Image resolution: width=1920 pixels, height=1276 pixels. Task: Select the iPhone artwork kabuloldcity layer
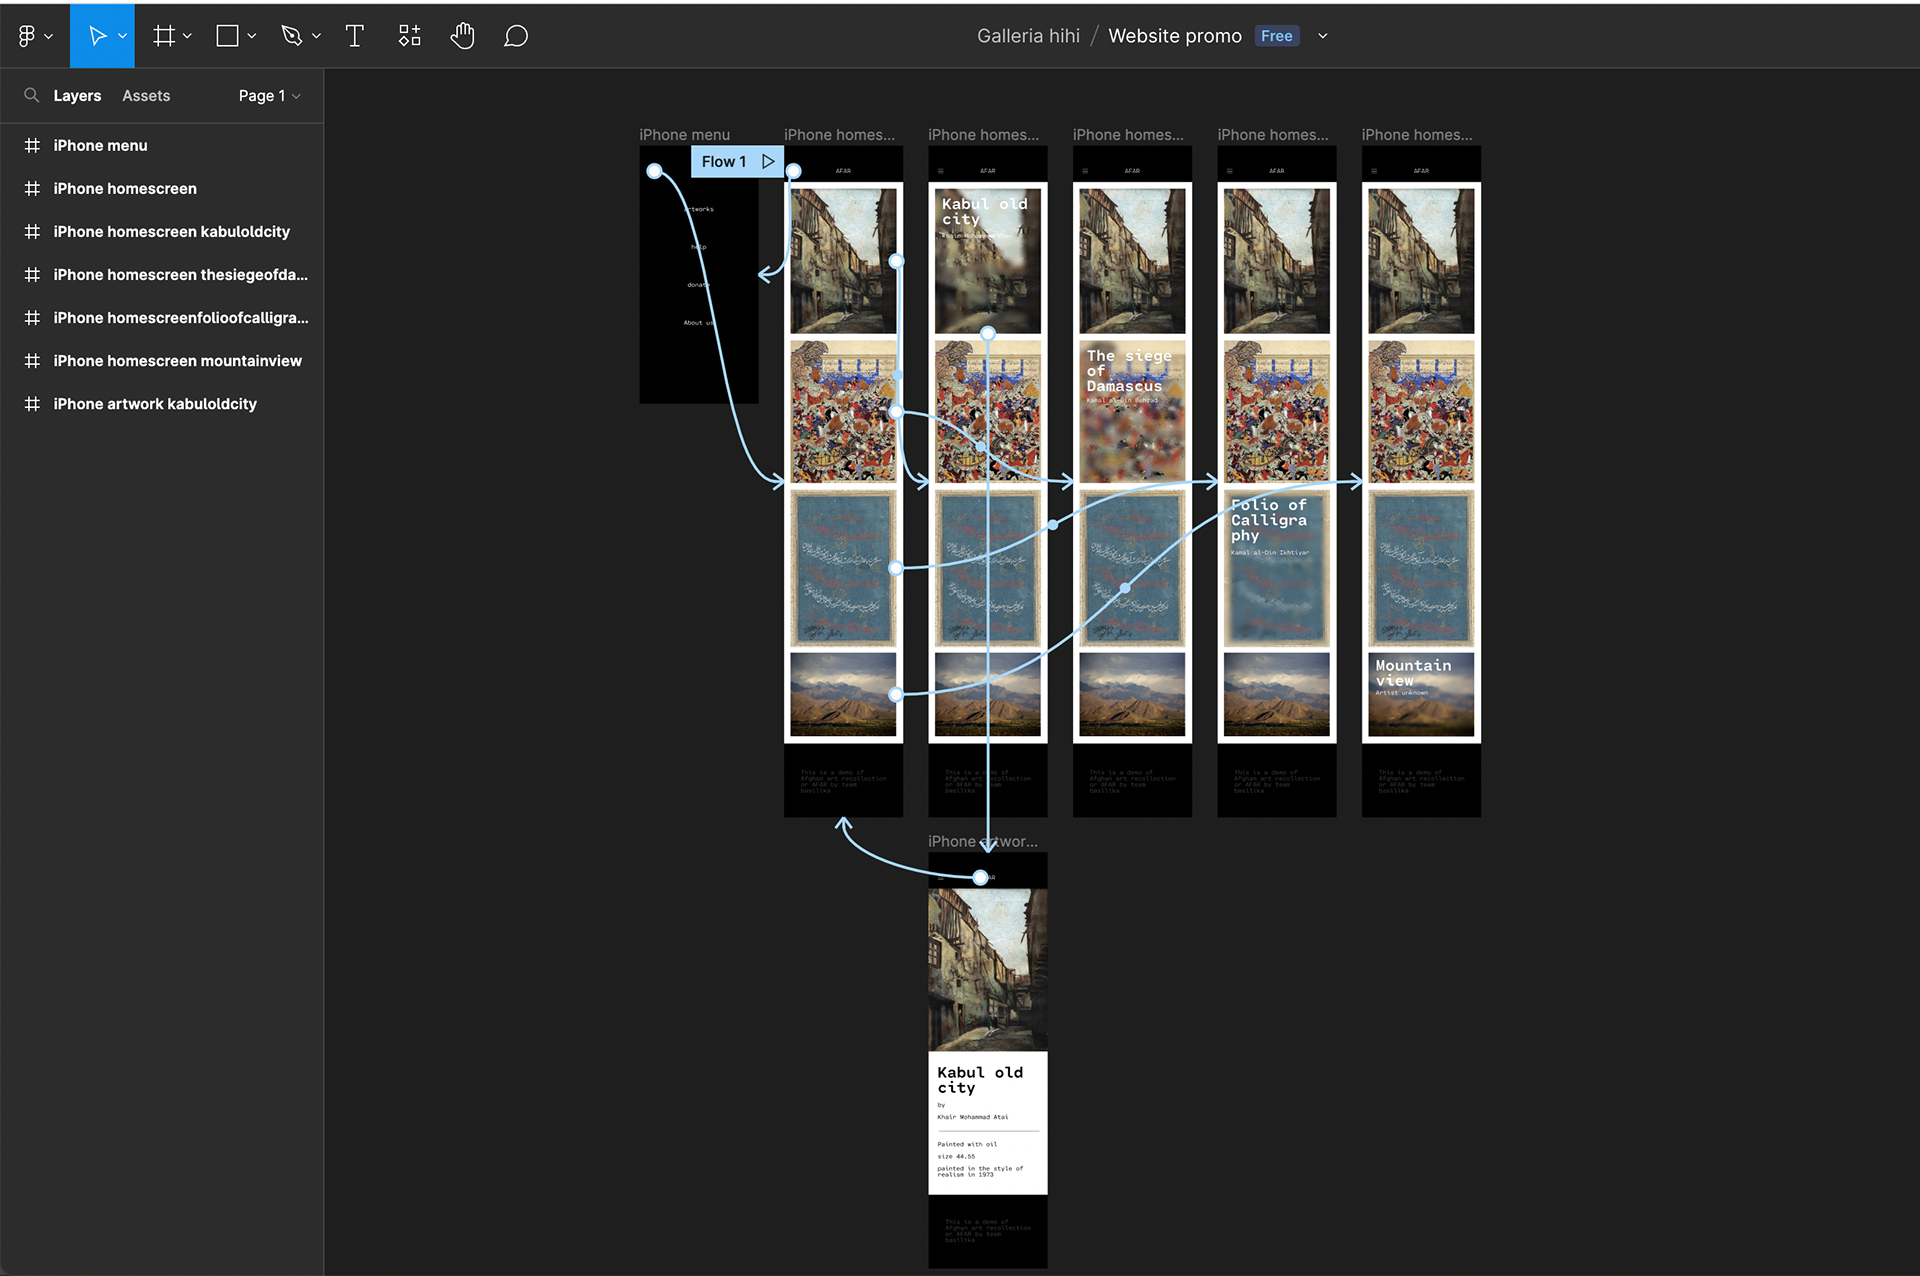(x=162, y=404)
